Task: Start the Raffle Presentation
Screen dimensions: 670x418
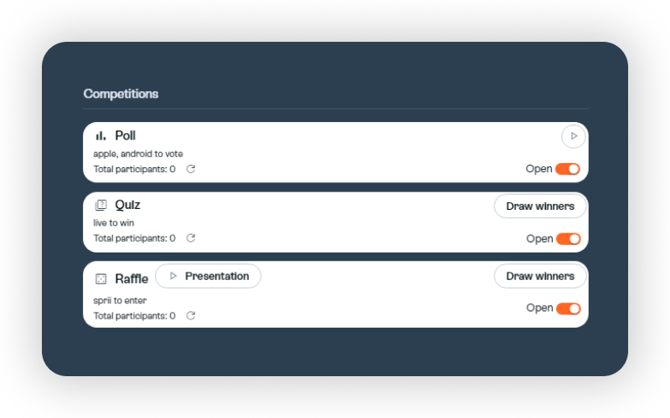Action: click(x=209, y=276)
